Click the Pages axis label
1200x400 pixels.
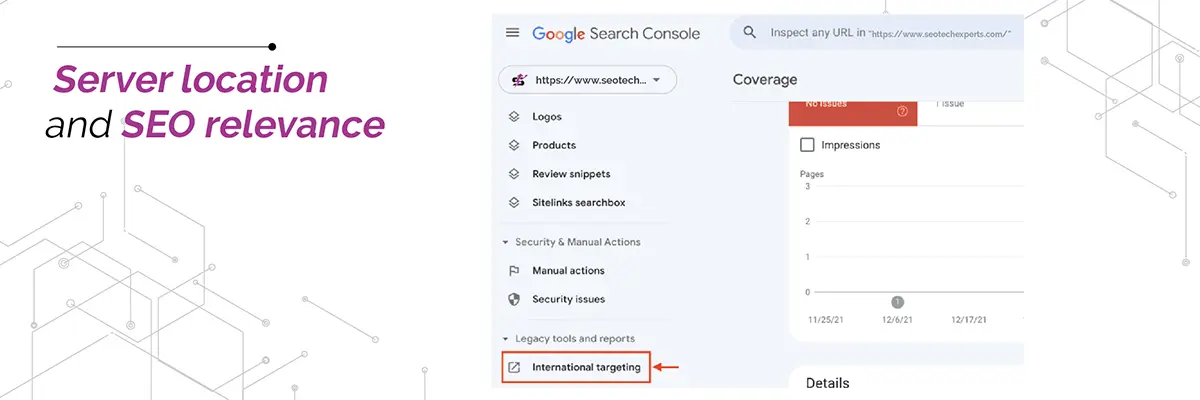tap(812, 175)
